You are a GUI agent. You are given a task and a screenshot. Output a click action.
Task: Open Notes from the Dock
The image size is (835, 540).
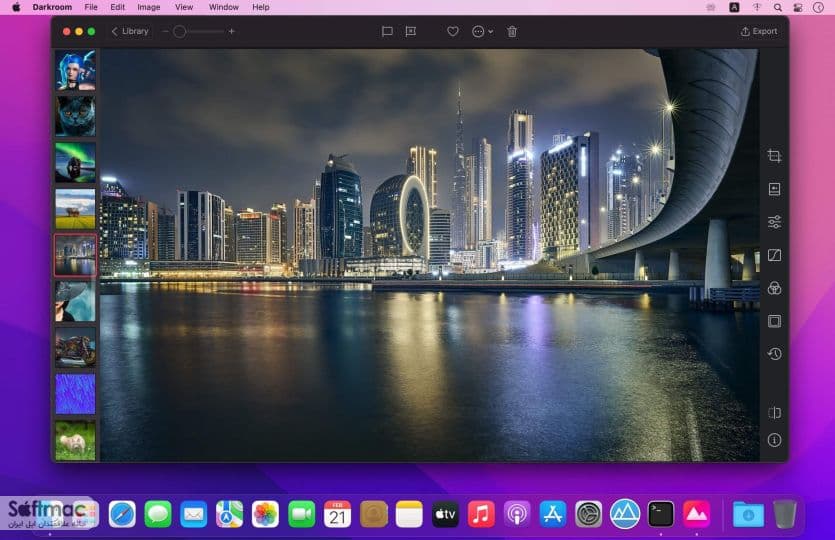pos(409,514)
